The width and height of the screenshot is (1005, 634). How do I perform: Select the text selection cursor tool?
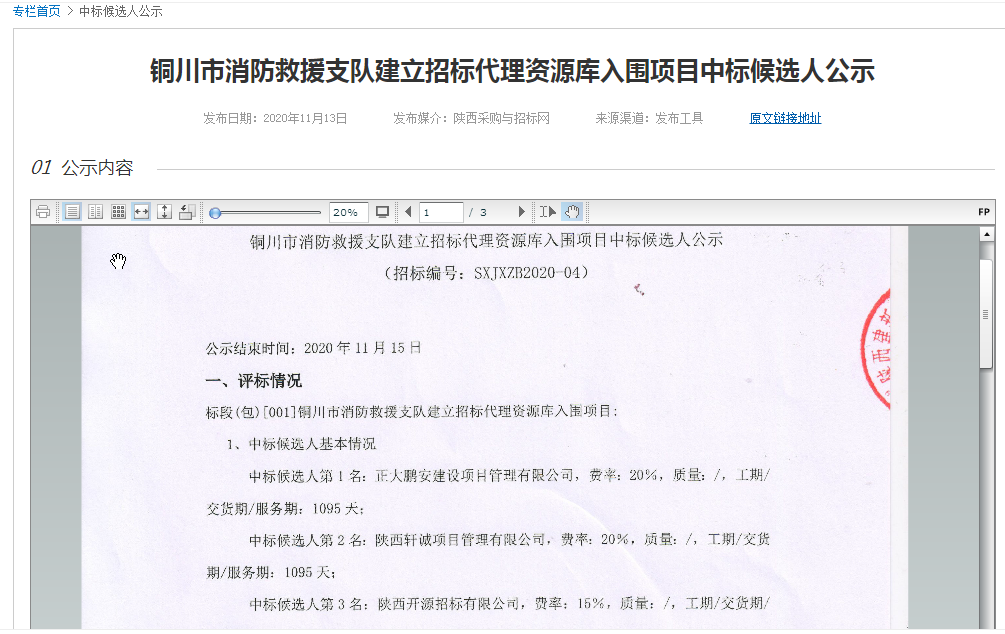pyautogui.click(x=547, y=212)
